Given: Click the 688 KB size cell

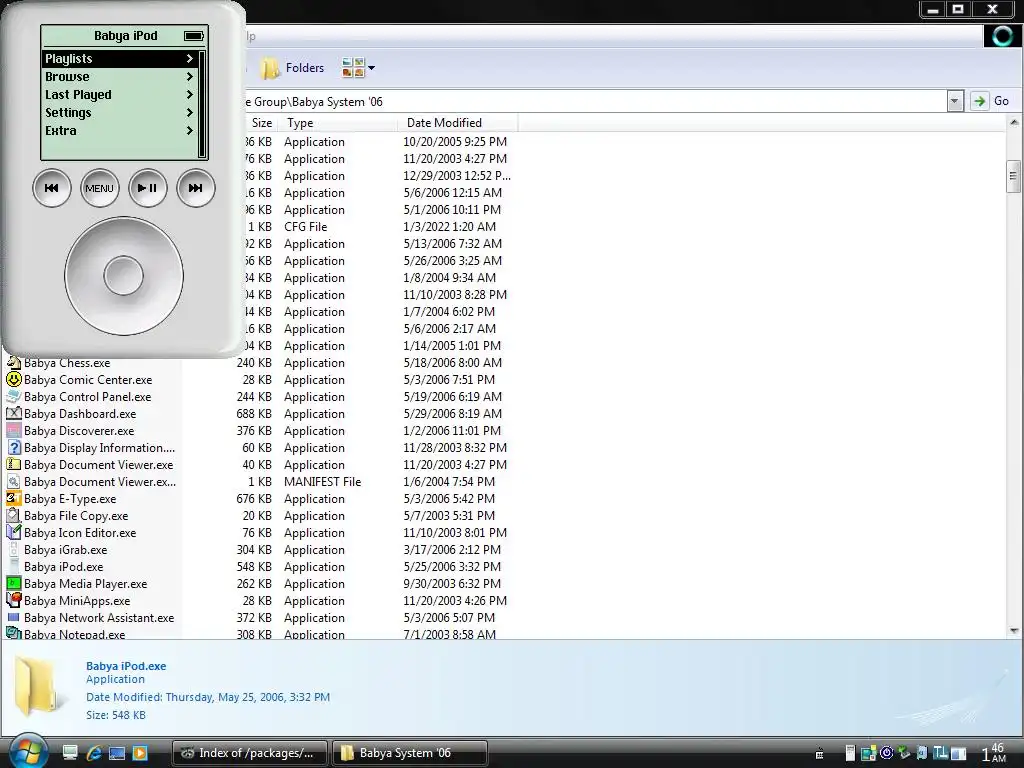Looking at the screenshot, I should coord(254,414).
